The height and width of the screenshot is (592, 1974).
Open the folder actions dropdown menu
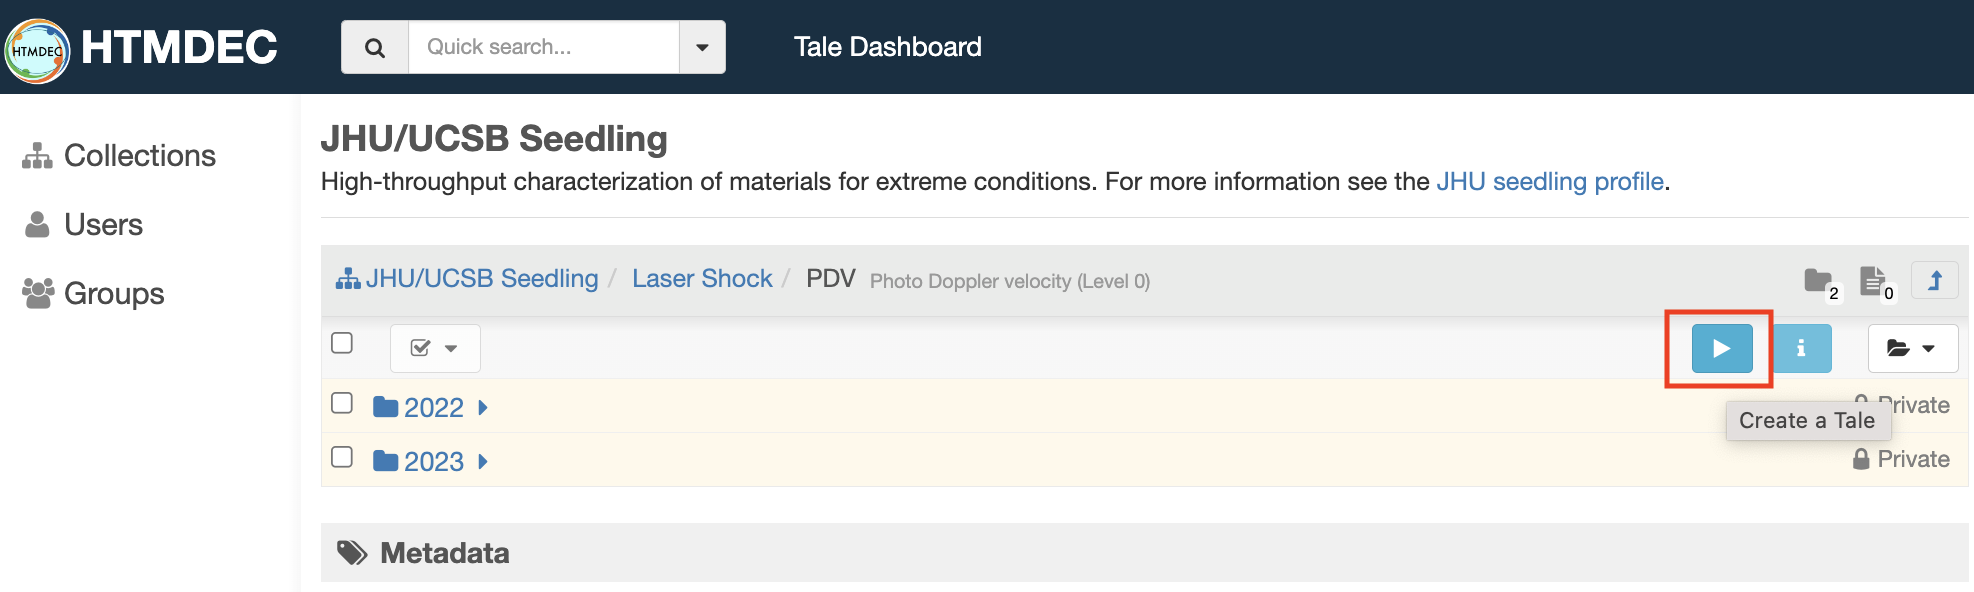pyautogui.click(x=1912, y=348)
